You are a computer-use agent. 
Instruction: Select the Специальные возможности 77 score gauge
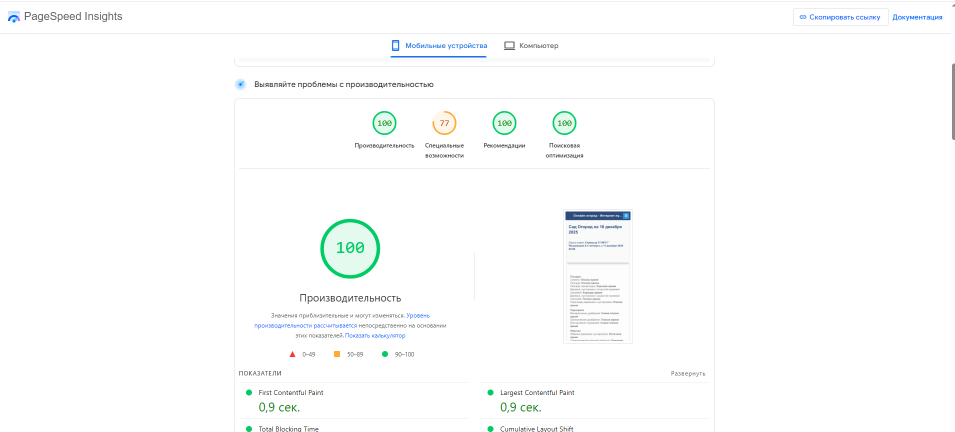click(x=445, y=123)
